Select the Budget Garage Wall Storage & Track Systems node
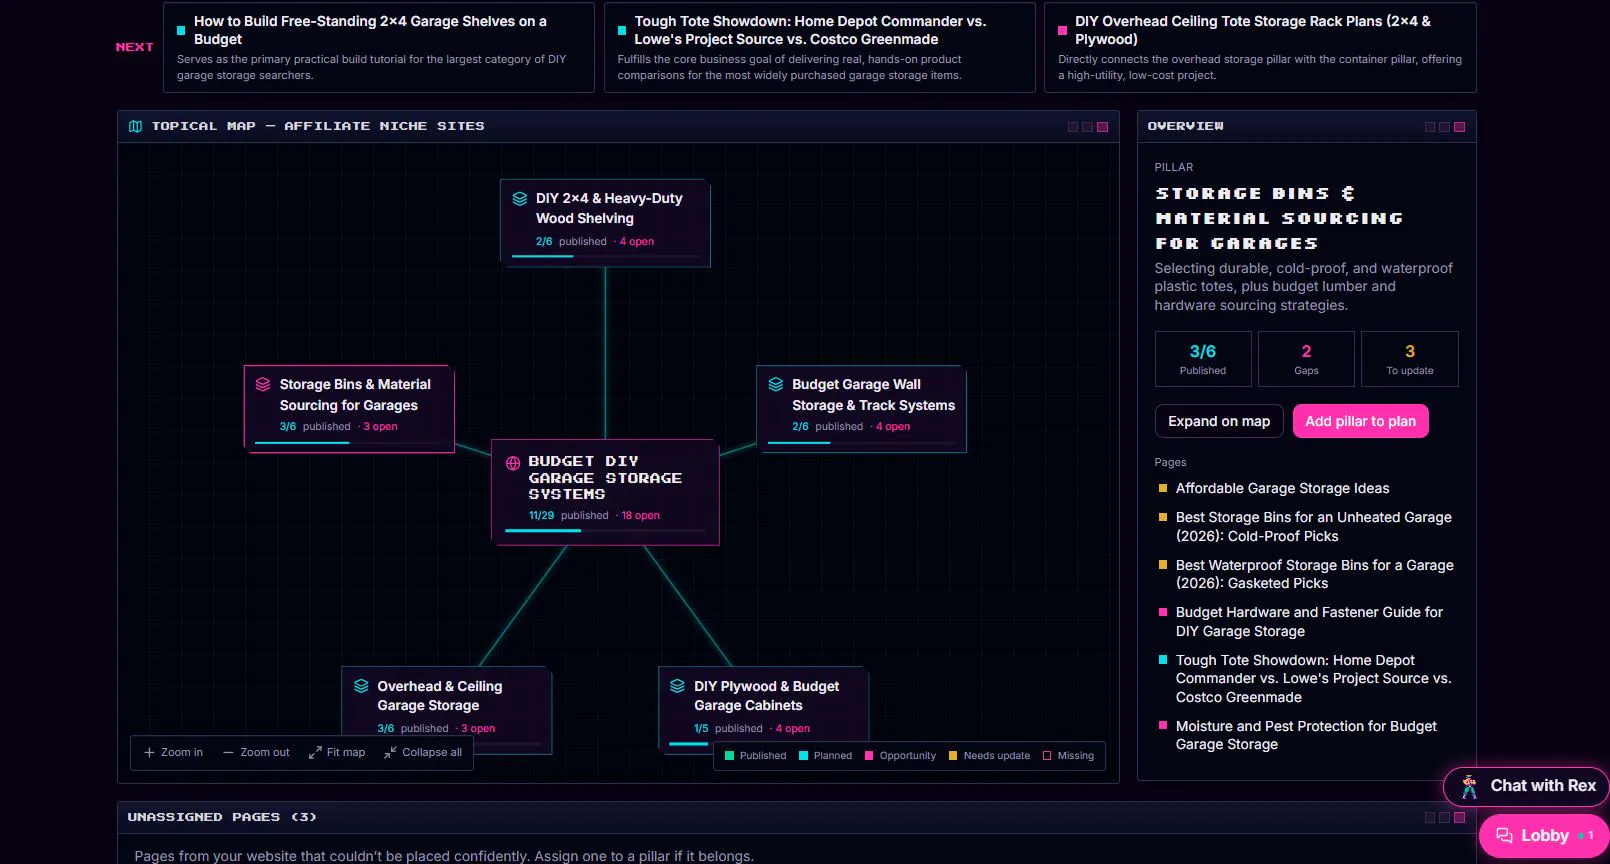The width and height of the screenshot is (1610, 864). (x=861, y=409)
